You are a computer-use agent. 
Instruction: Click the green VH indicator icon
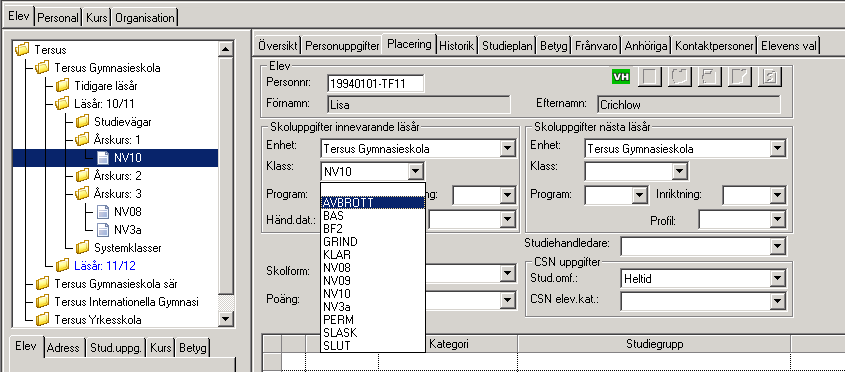[x=621, y=77]
